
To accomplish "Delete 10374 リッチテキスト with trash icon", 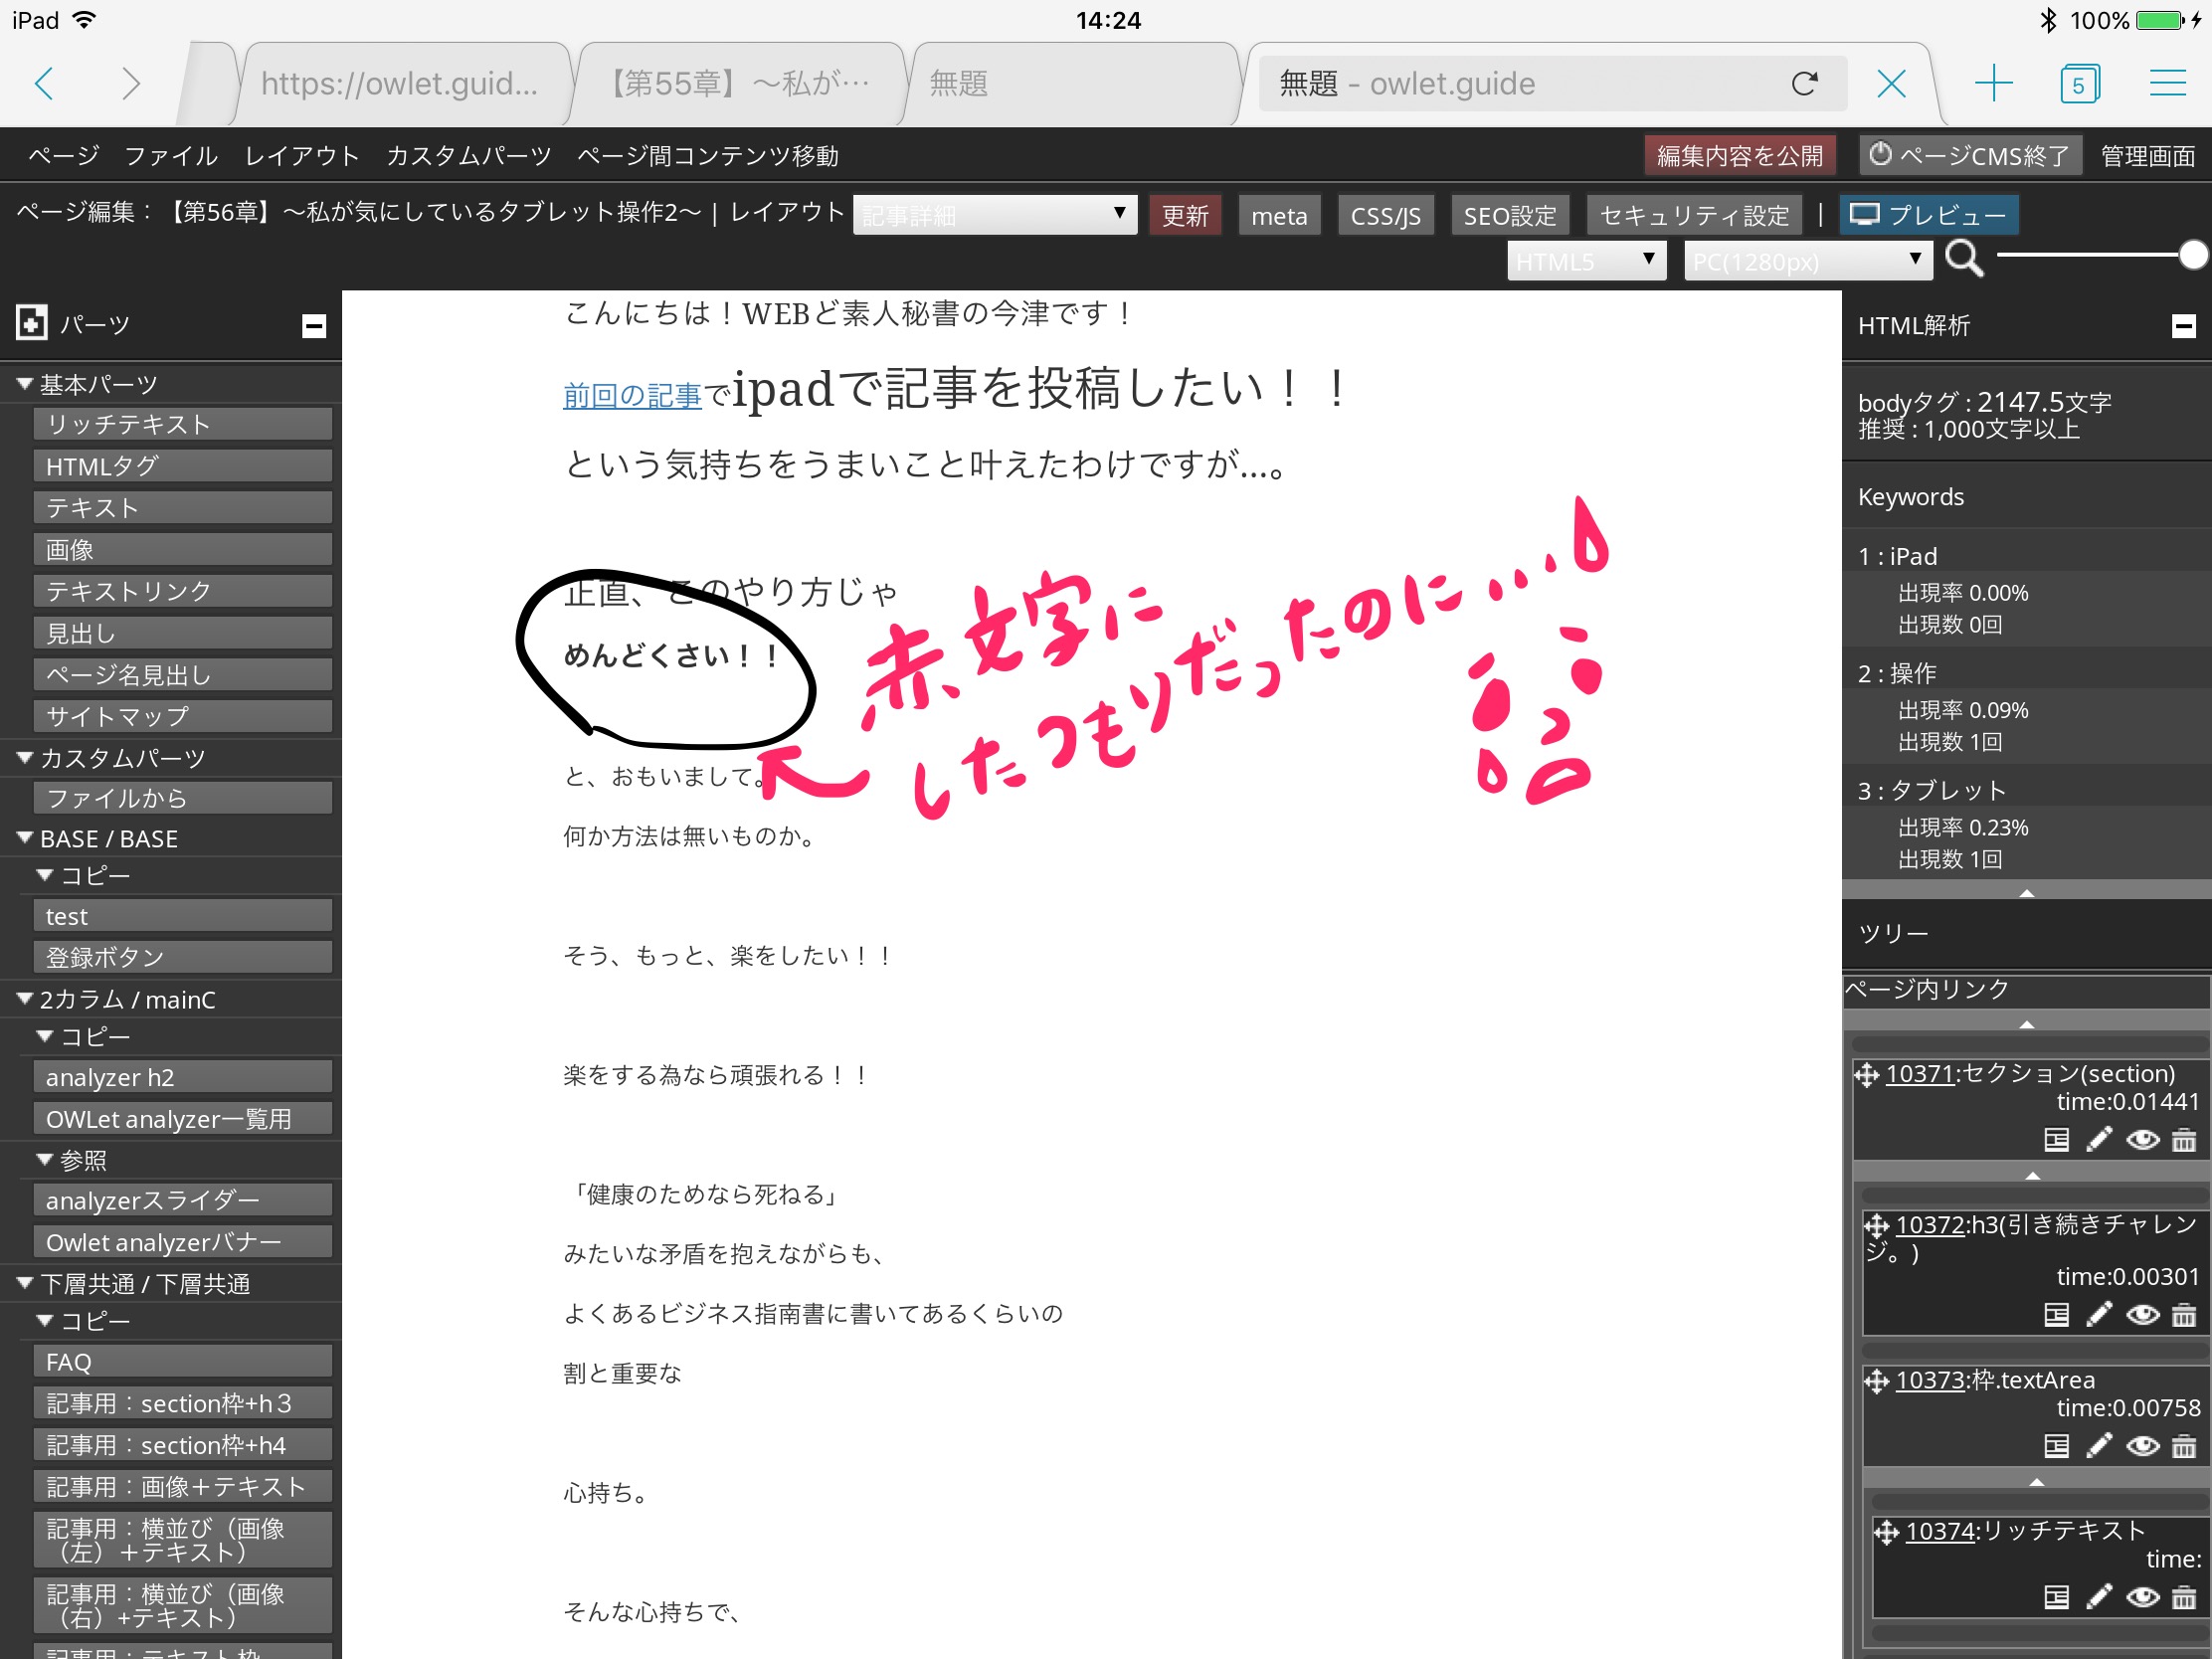I will tap(2184, 1597).
